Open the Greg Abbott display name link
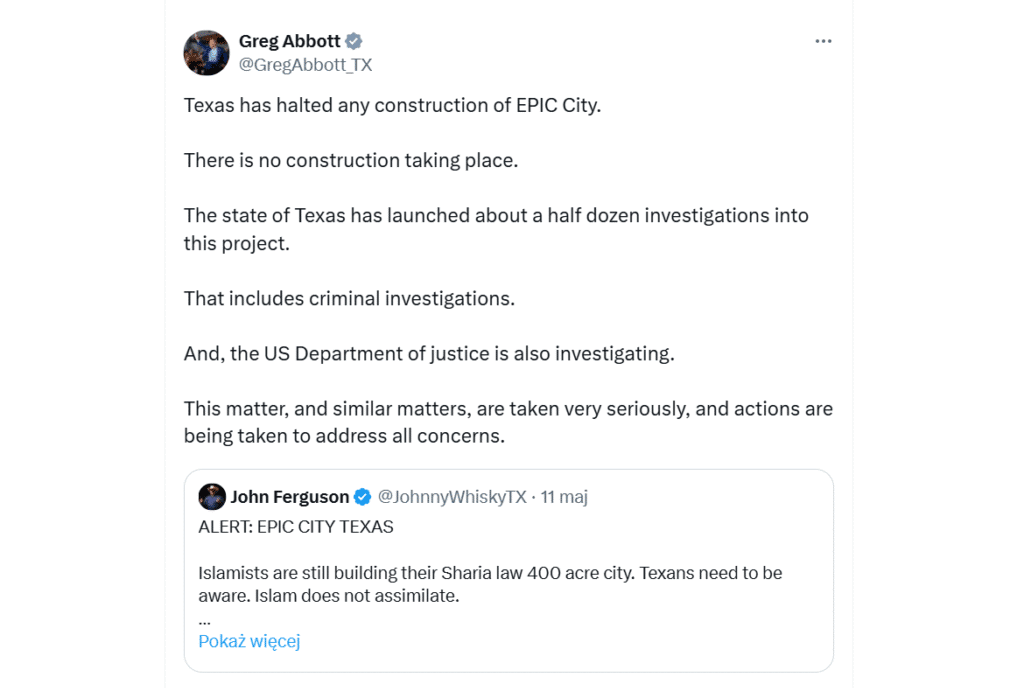 pyautogui.click(x=288, y=41)
